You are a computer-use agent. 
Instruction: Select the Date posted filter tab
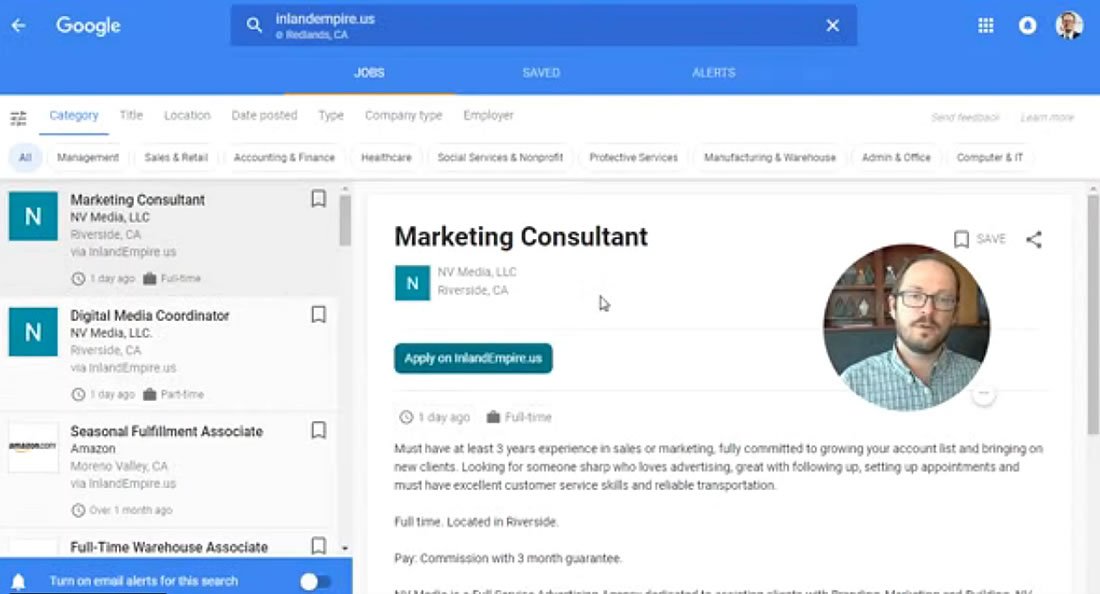[x=264, y=115]
